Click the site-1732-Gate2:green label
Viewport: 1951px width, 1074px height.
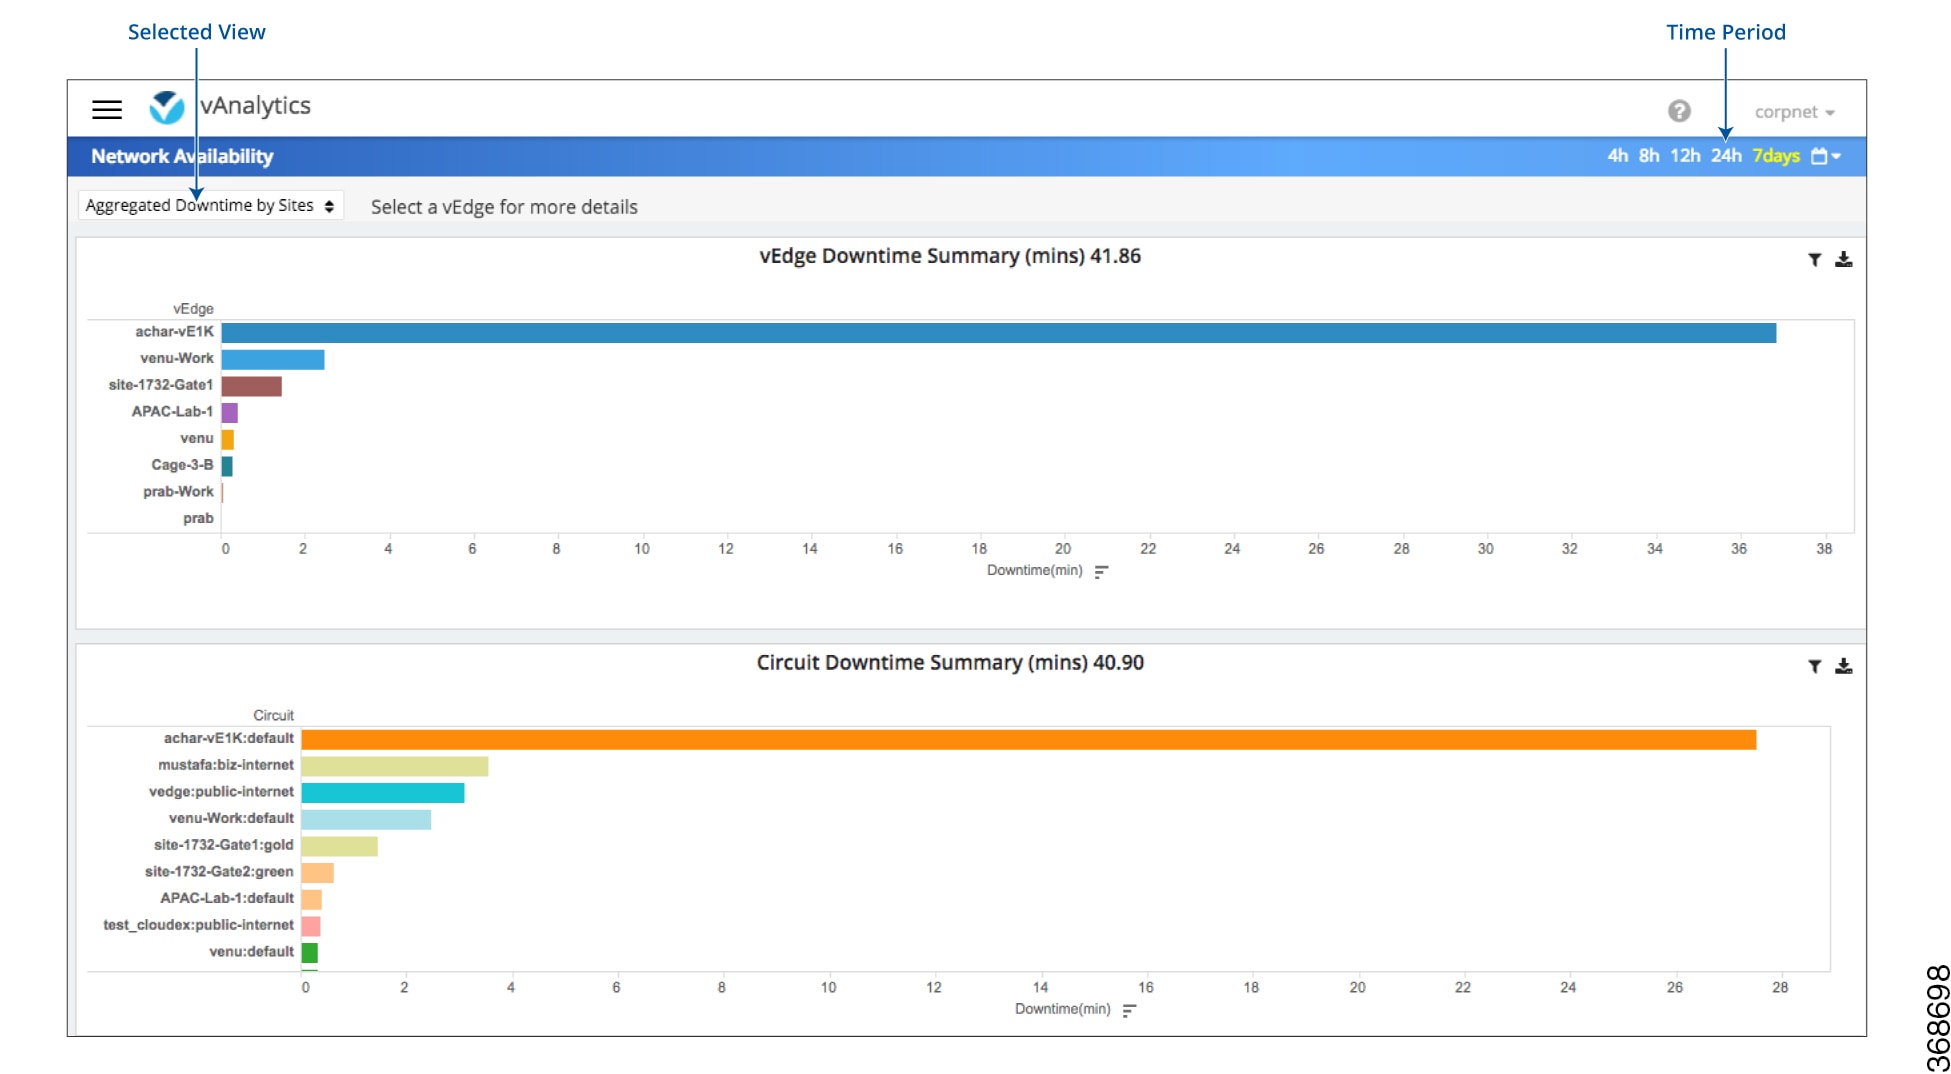pyautogui.click(x=219, y=872)
